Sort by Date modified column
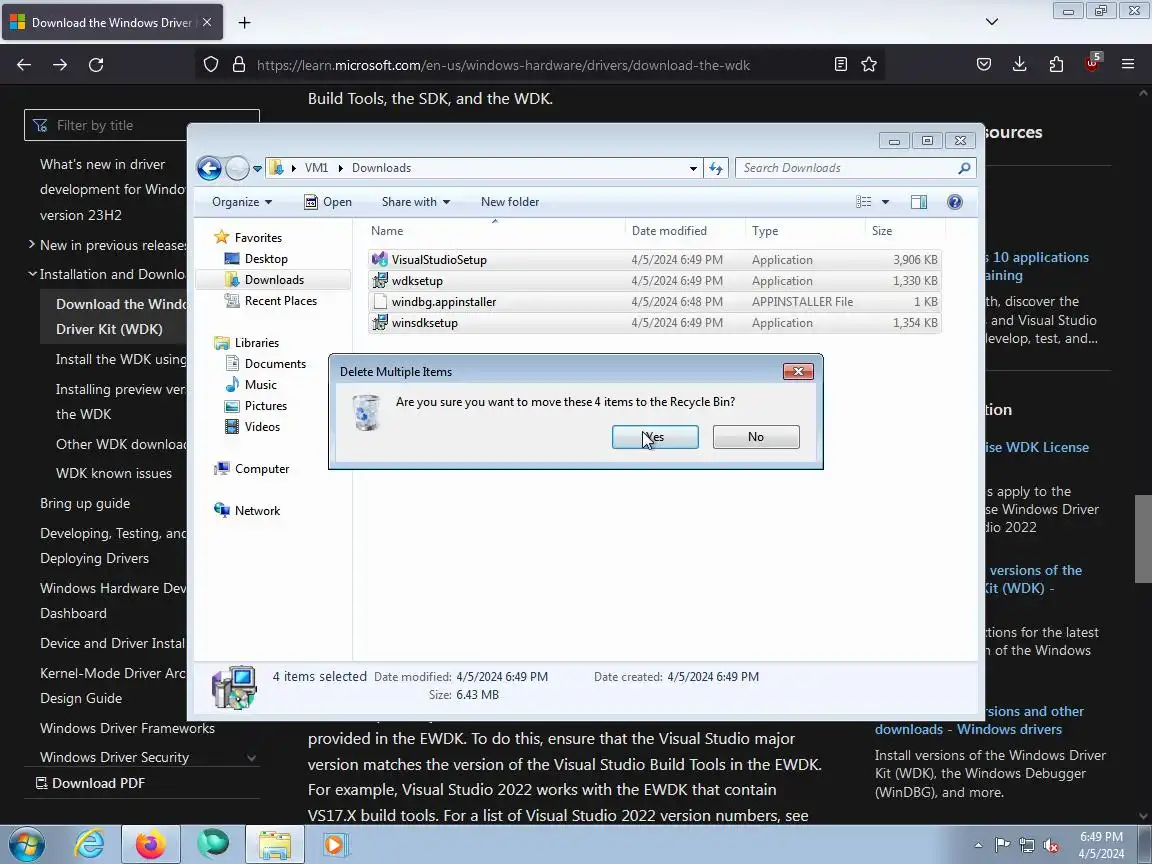Viewport: 1152px width, 864px height. (685, 231)
